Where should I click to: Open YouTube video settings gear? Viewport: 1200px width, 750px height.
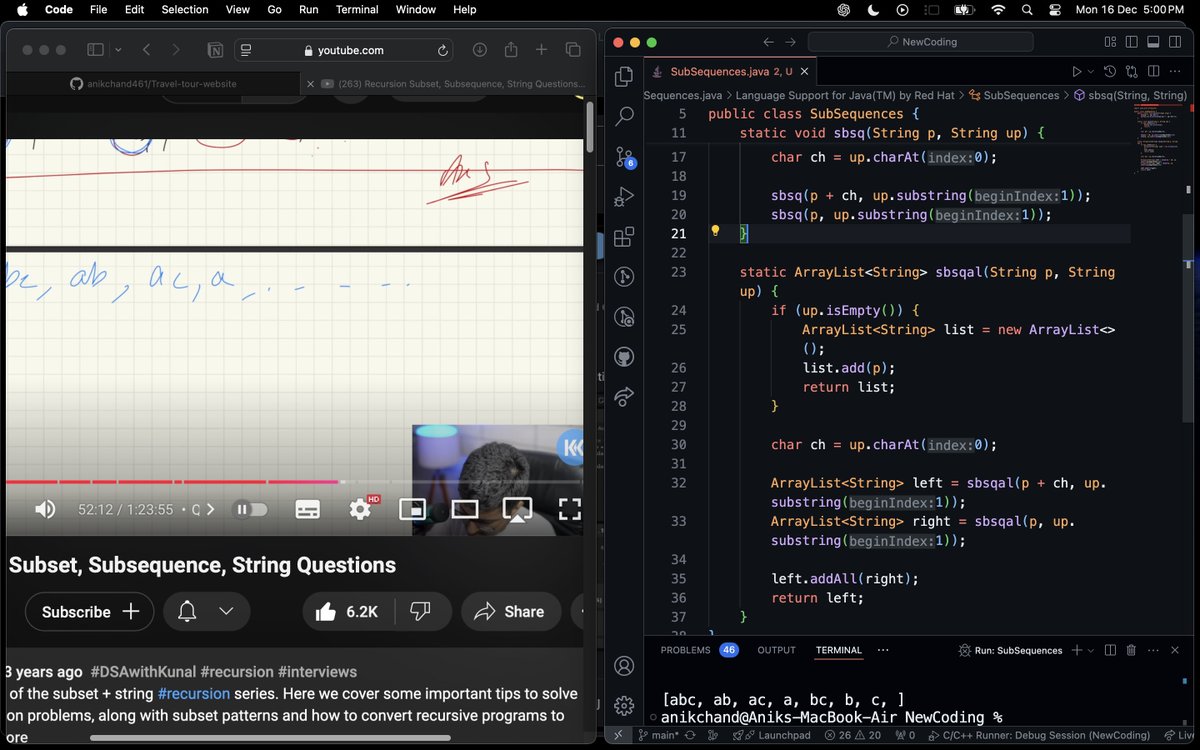point(360,509)
